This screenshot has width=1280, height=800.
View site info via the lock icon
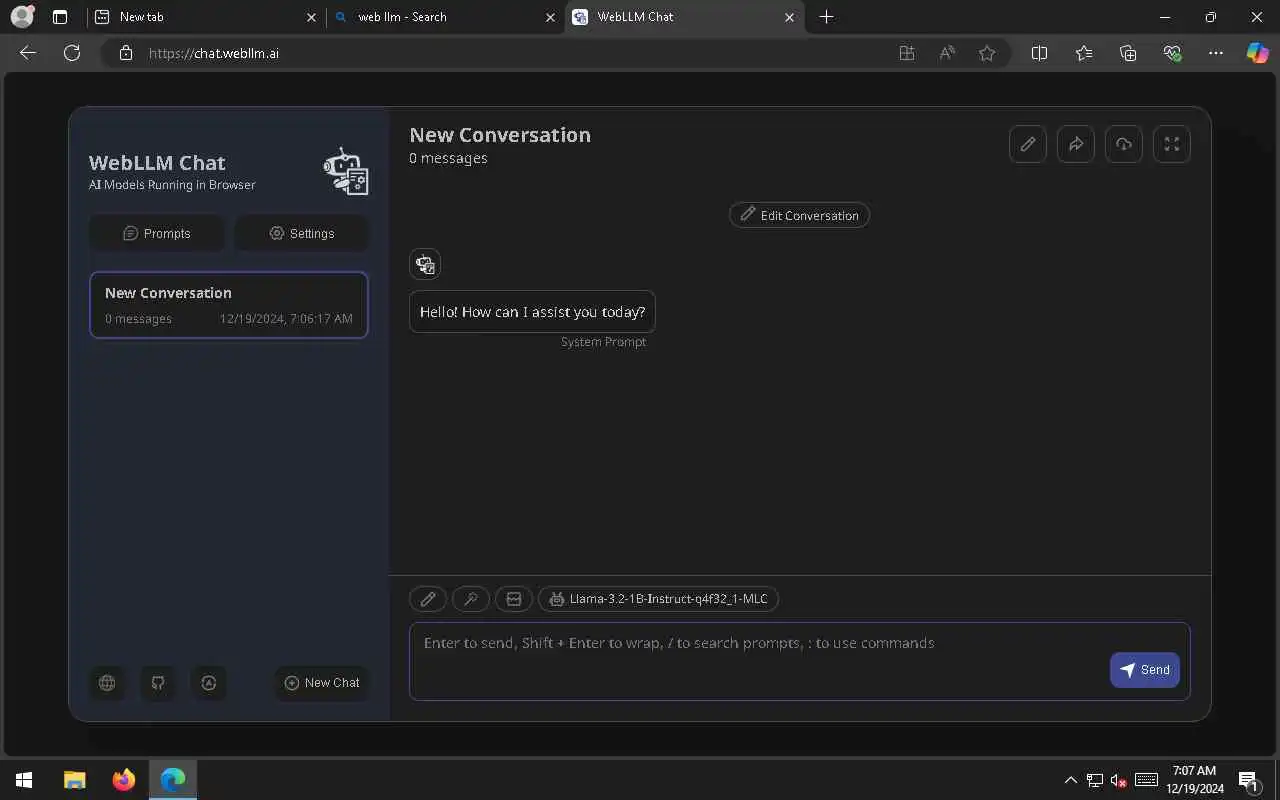[x=125, y=53]
